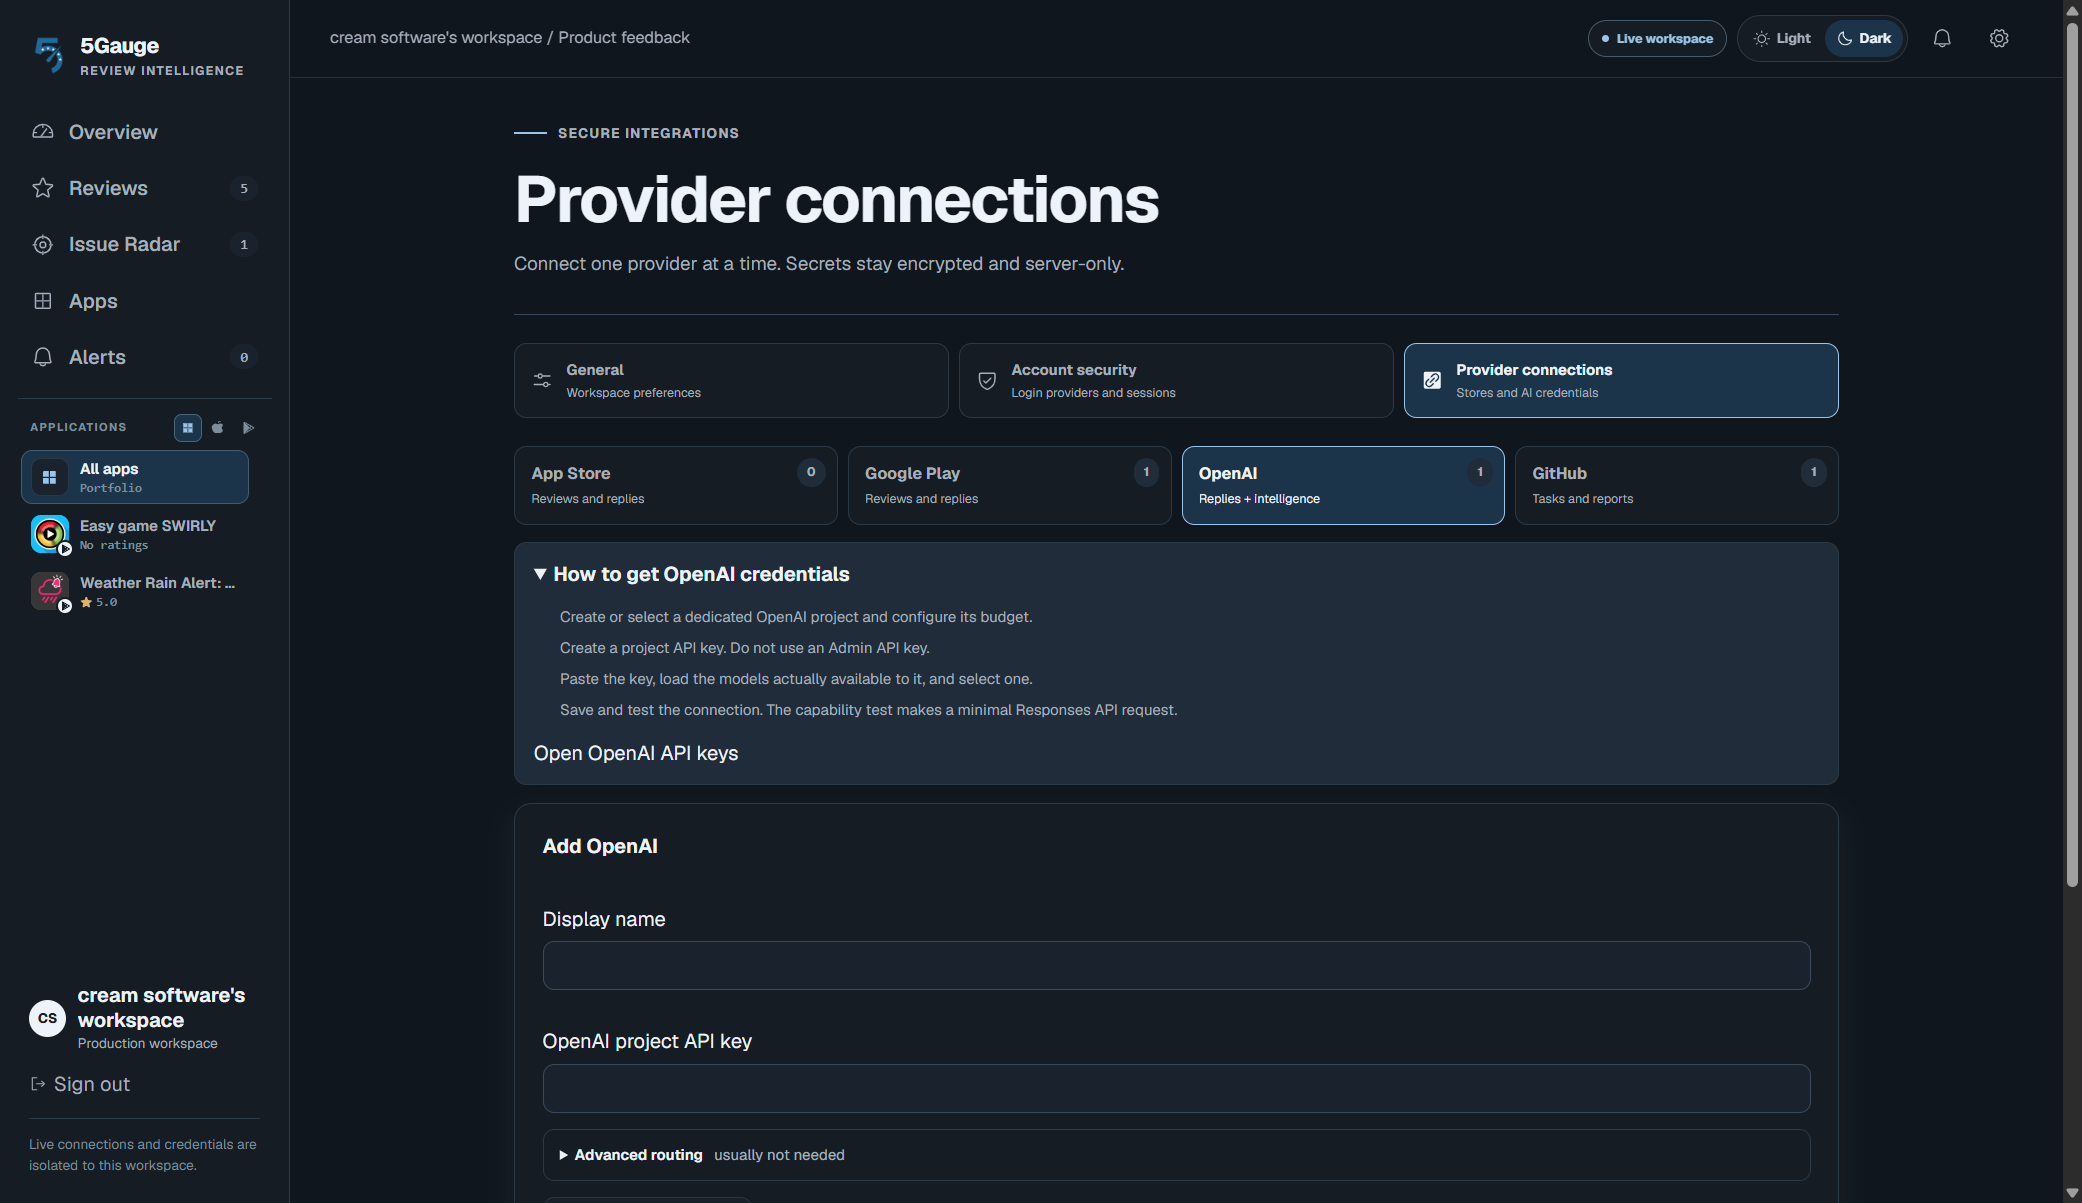Switch to Dark theme
This screenshot has height=1203, width=2082.
click(x=1865, y=38)
